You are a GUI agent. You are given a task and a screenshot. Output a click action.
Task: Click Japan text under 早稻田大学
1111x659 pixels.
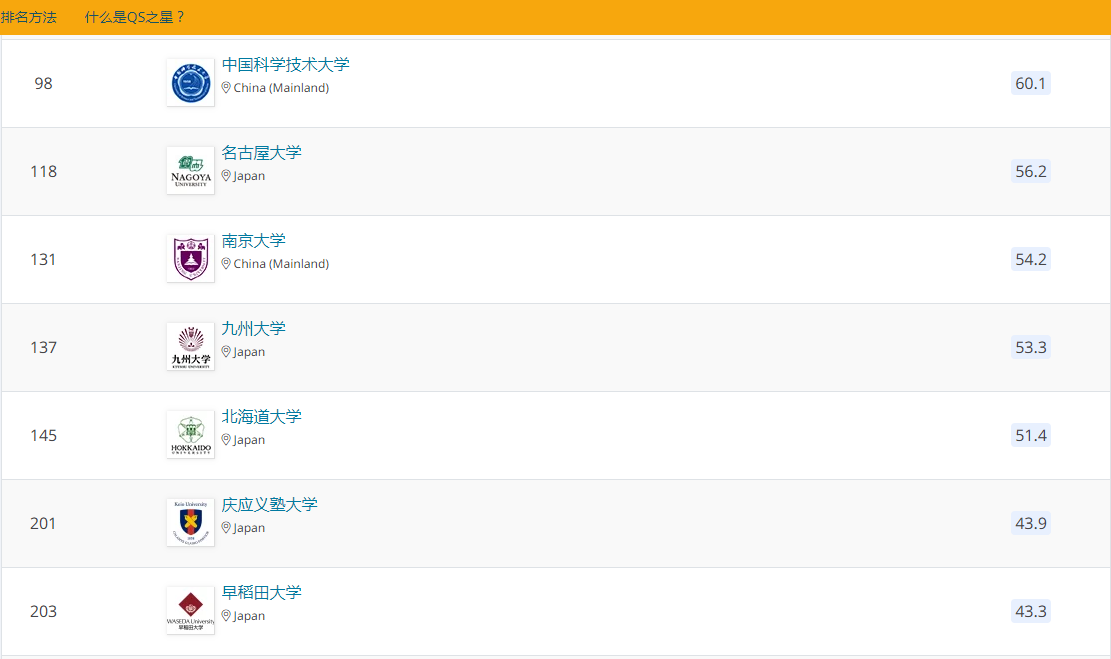pos(249,615)
